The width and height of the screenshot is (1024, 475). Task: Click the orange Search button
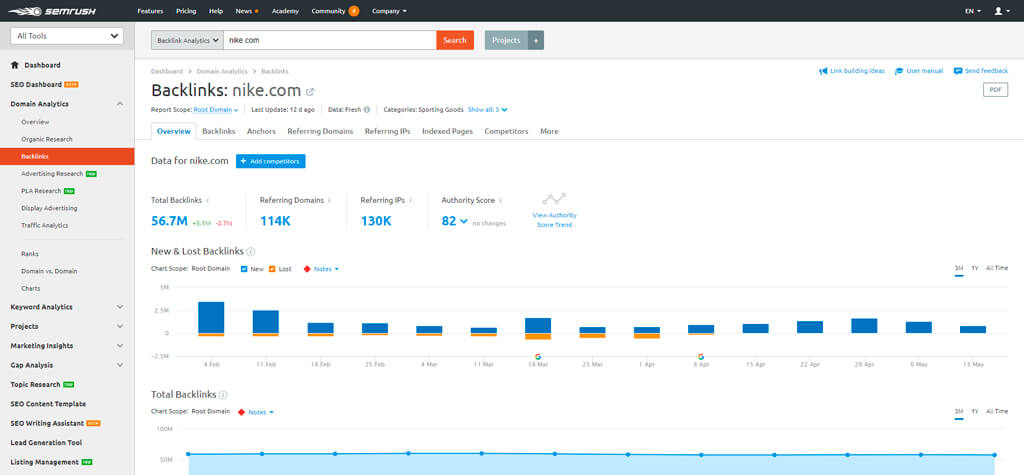click(x=455, y=41)
